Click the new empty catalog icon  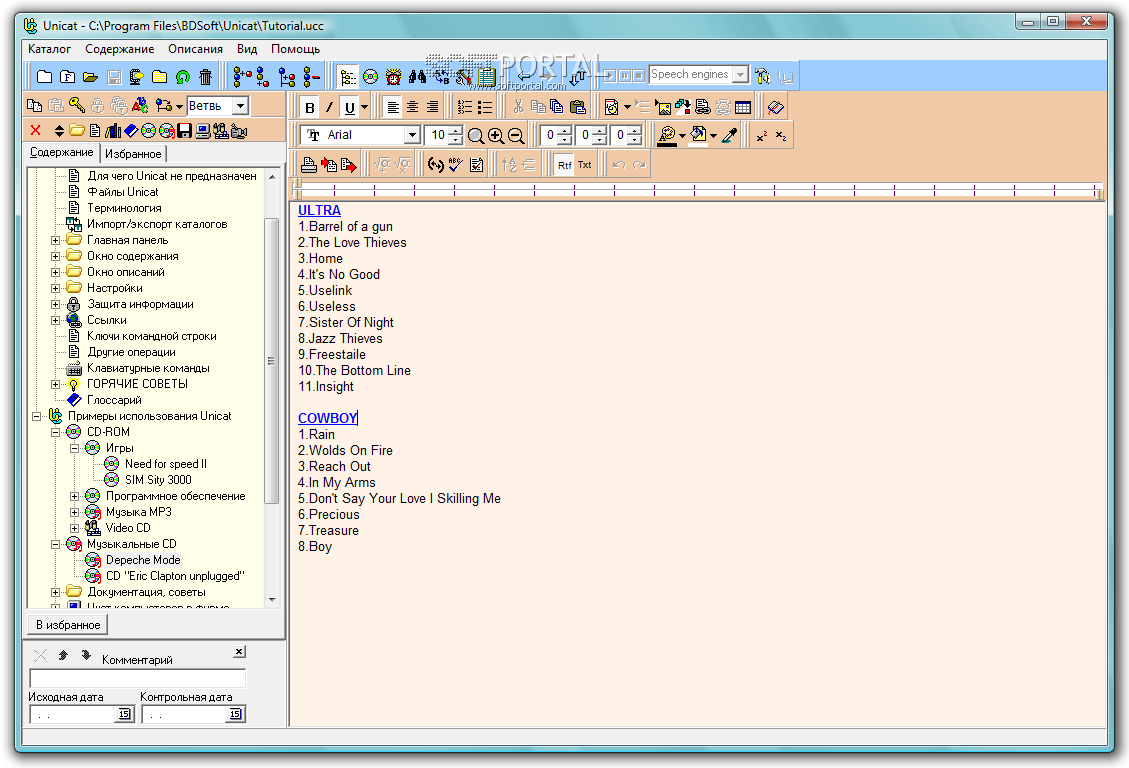pyautogui.click(x=45, y=76)
